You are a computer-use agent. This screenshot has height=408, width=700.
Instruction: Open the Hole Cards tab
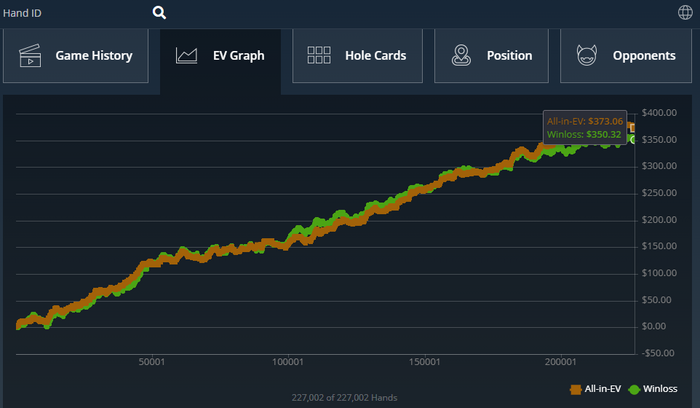coord(357,56)
